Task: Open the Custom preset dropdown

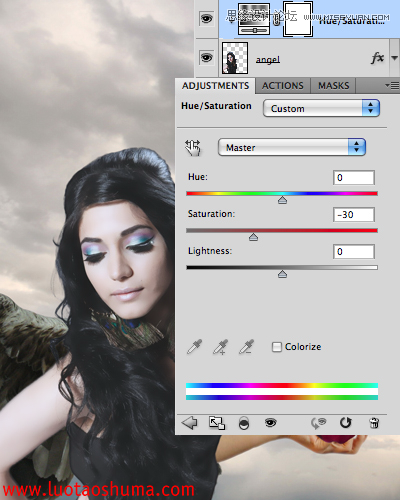Action: [321, 108]
